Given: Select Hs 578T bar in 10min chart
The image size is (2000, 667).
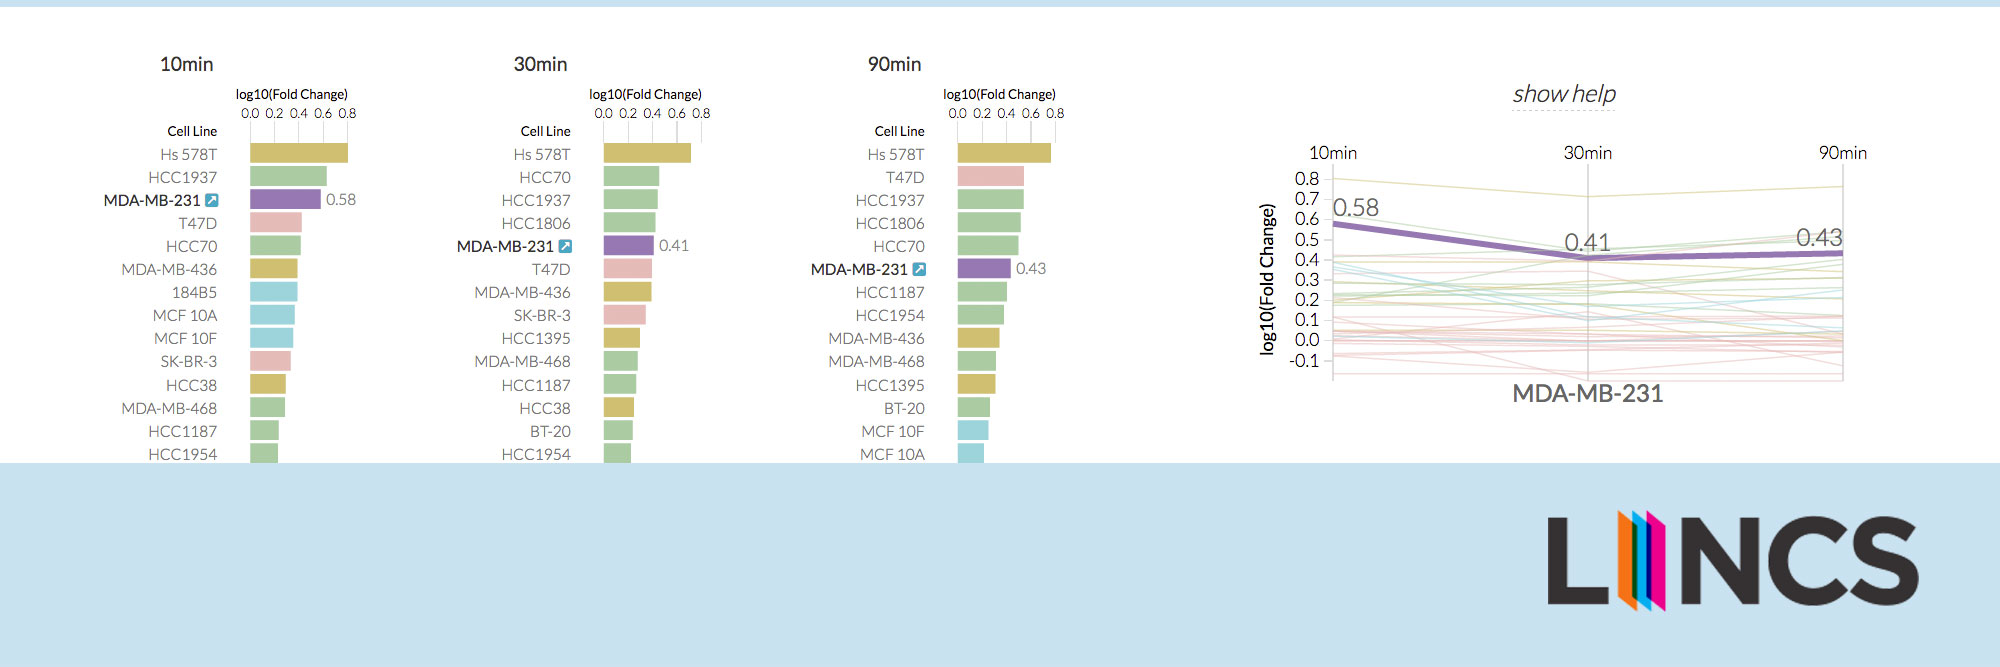Looking at the screenshot, I should coord(298,153).
